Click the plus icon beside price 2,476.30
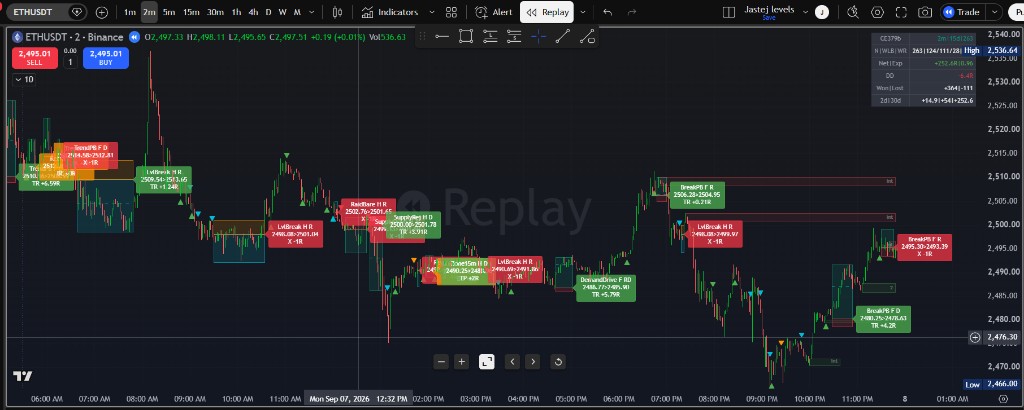Viewport: 1024px width, 410px height. coord(975,338)
